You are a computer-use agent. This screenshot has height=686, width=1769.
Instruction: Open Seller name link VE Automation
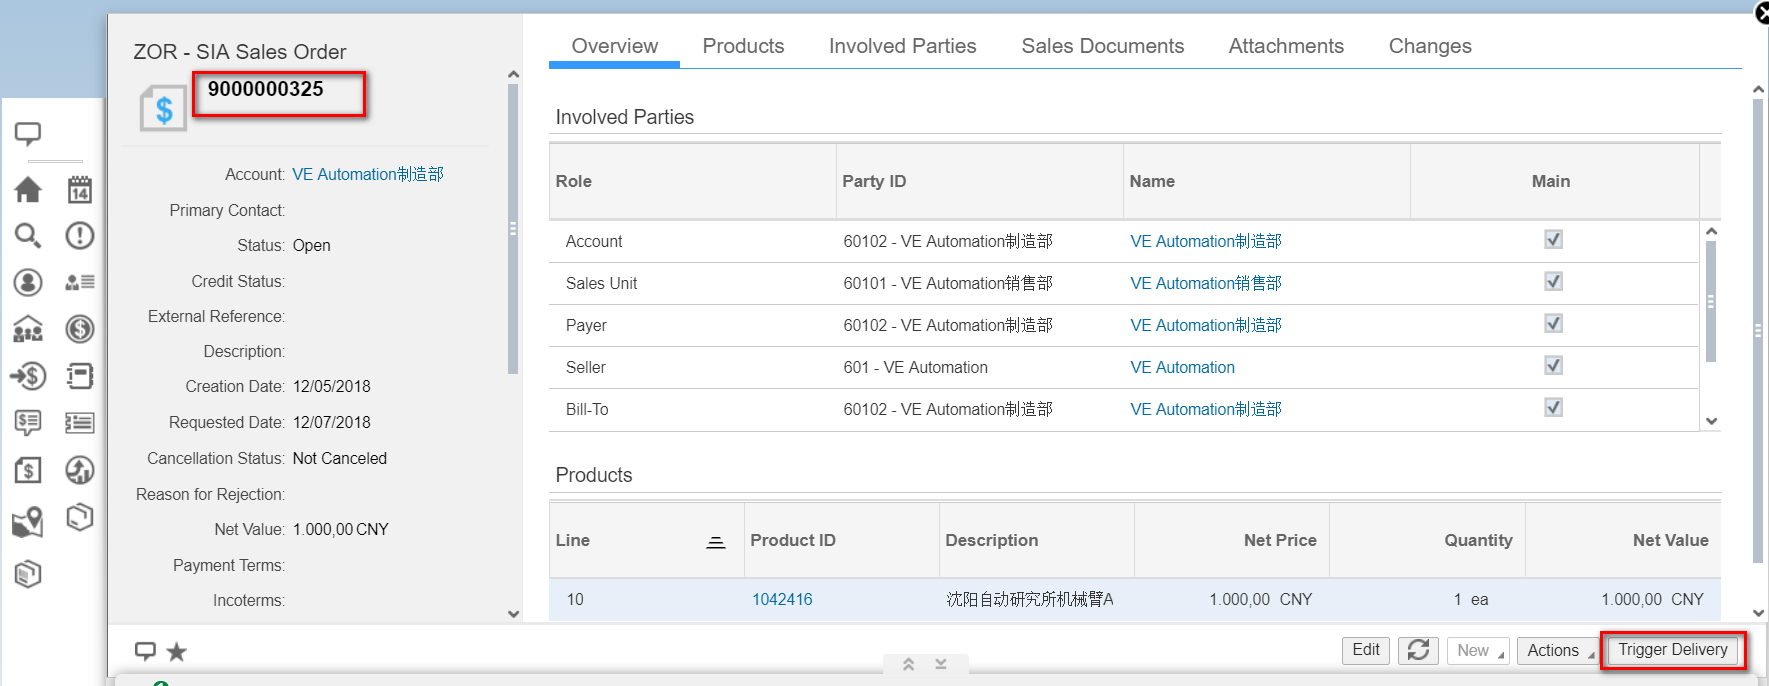(1182, 367)
